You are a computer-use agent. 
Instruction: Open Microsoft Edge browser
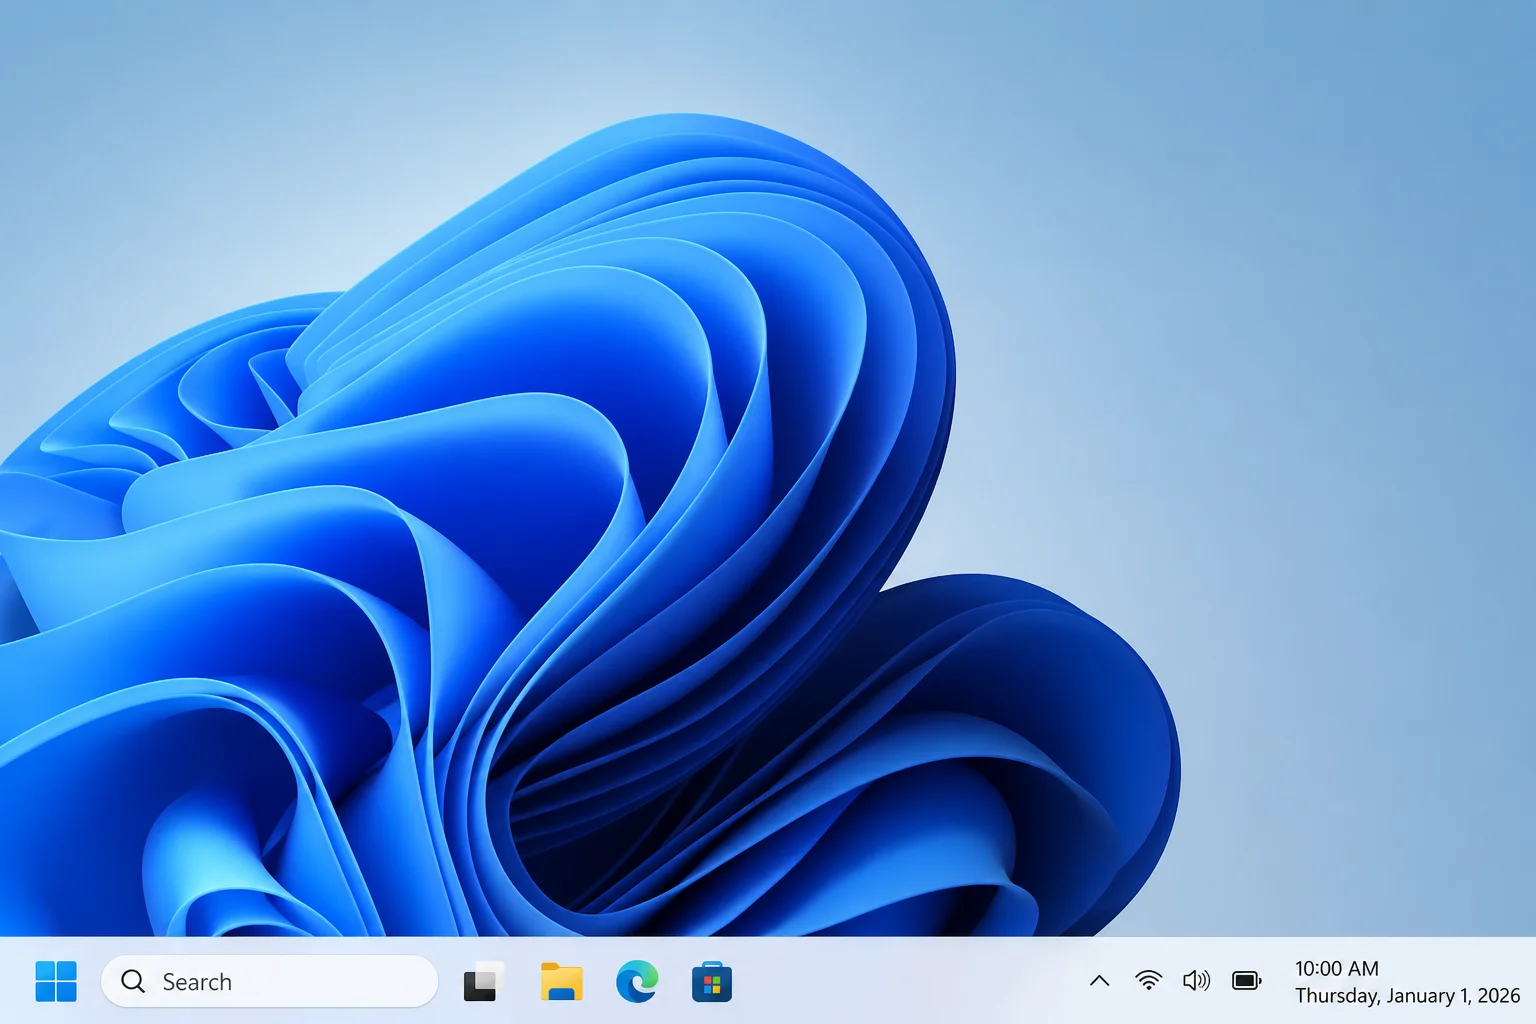pyautogui.click(x=637, y=981)
